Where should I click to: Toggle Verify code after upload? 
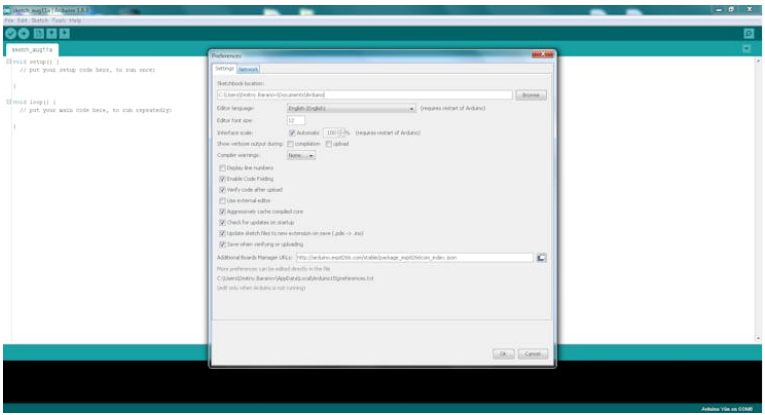pos(222,189)
